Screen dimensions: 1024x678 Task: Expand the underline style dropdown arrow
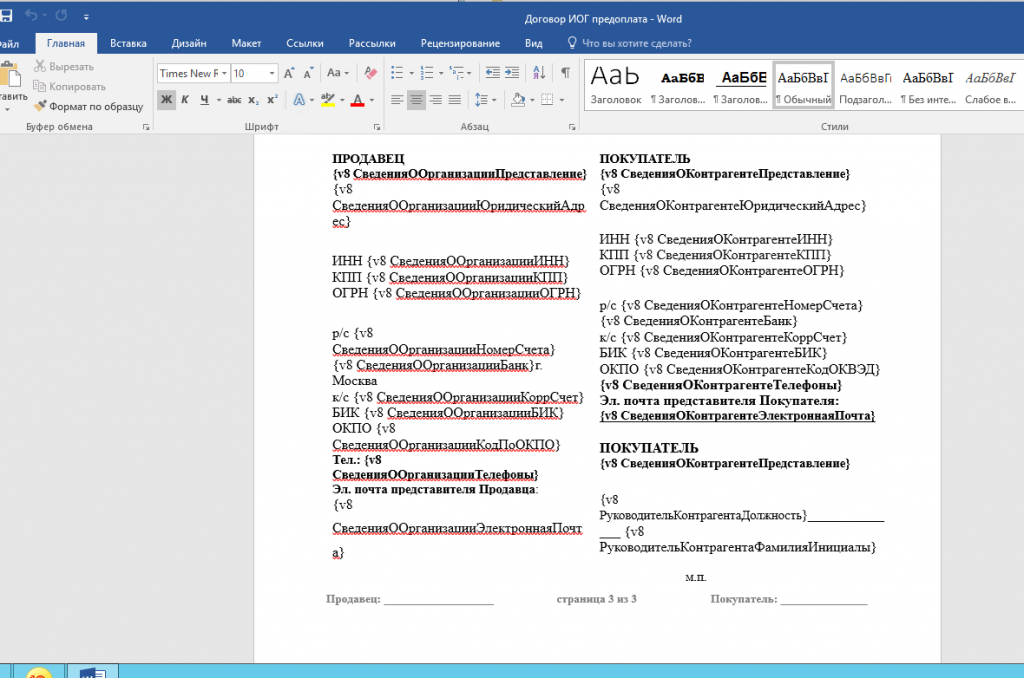(x=219, y=100)
